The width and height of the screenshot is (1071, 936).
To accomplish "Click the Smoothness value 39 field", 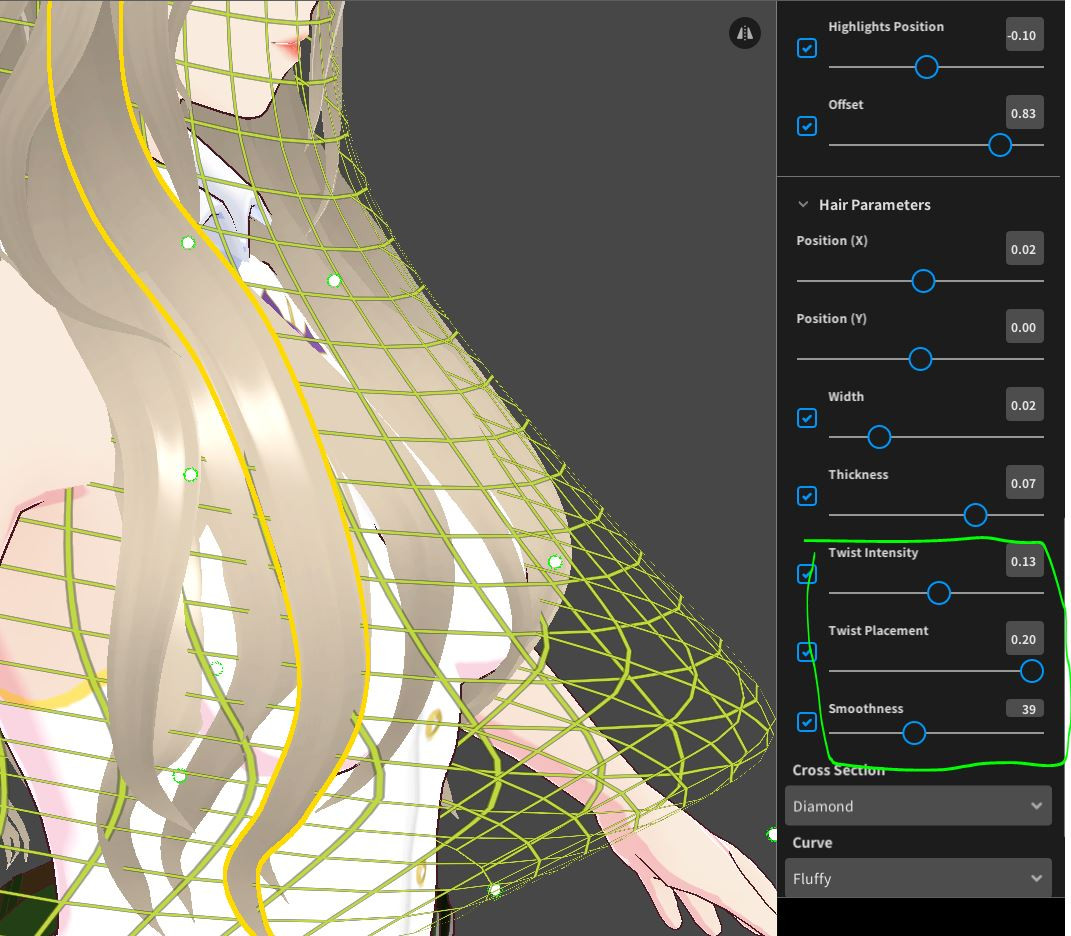I will click(x=1024, y=708).
